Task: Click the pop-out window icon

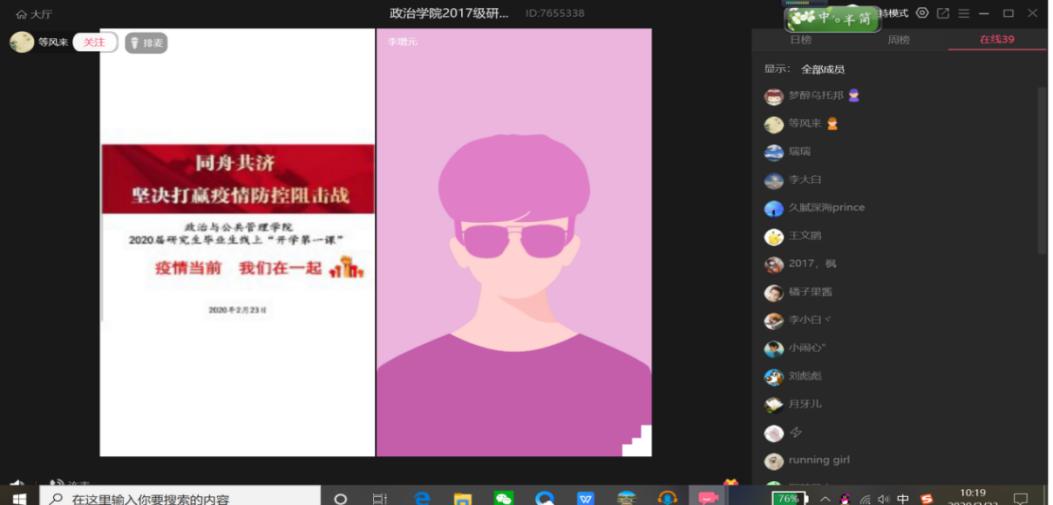Action: tap(942, 13)
